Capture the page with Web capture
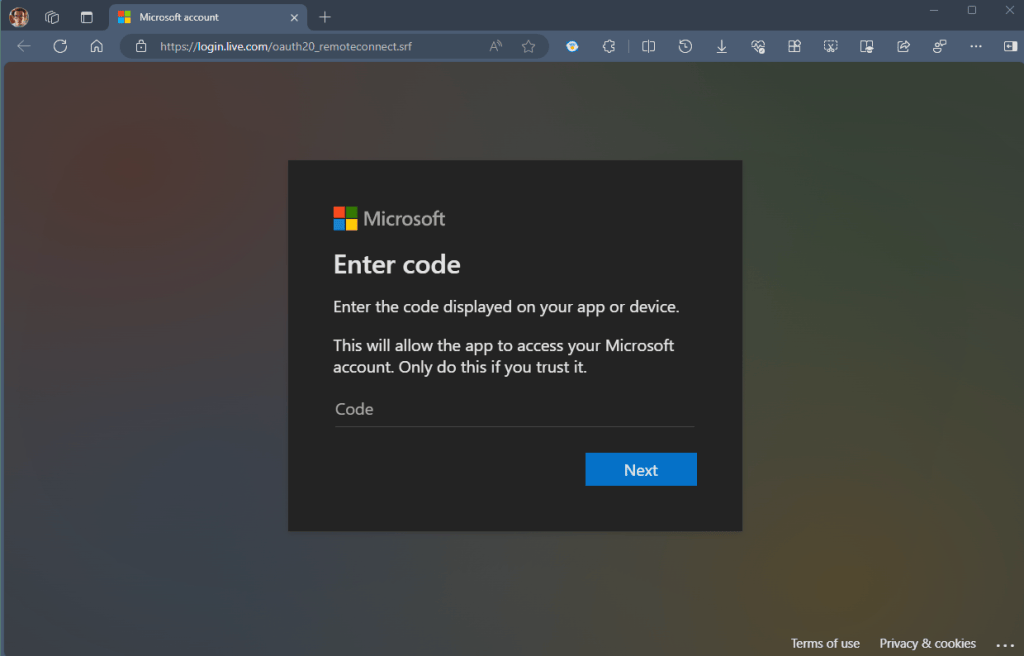This screenshot has width=1024, height=656. coord(829,46)
